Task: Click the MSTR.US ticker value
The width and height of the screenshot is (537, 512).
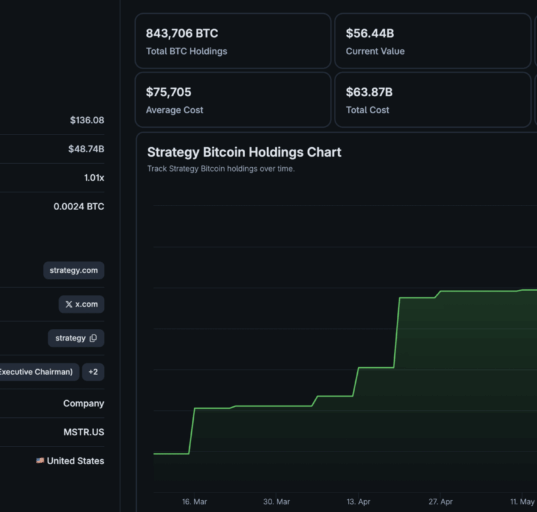Action: (84, 432)
